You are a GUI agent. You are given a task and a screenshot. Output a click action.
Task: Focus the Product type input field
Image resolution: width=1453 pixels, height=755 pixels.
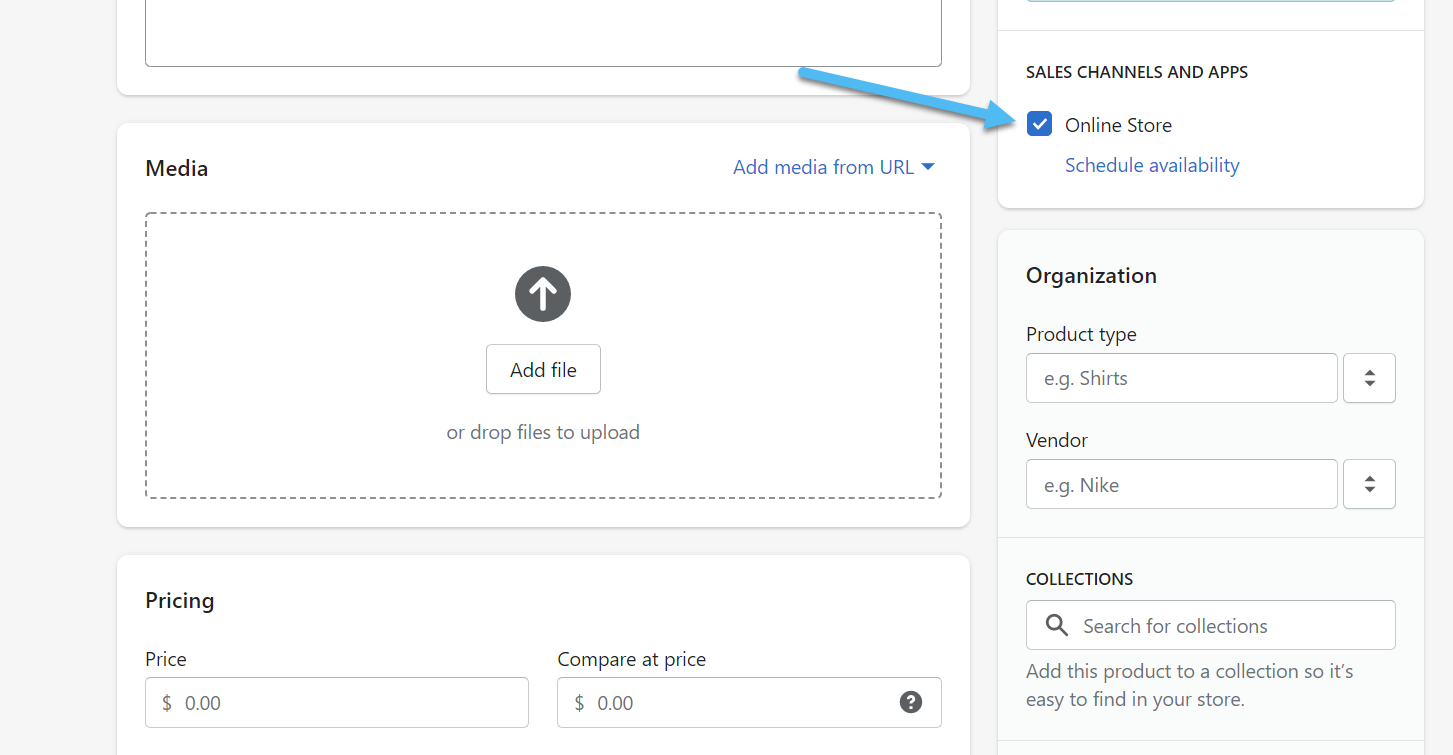click(1181, 378)
